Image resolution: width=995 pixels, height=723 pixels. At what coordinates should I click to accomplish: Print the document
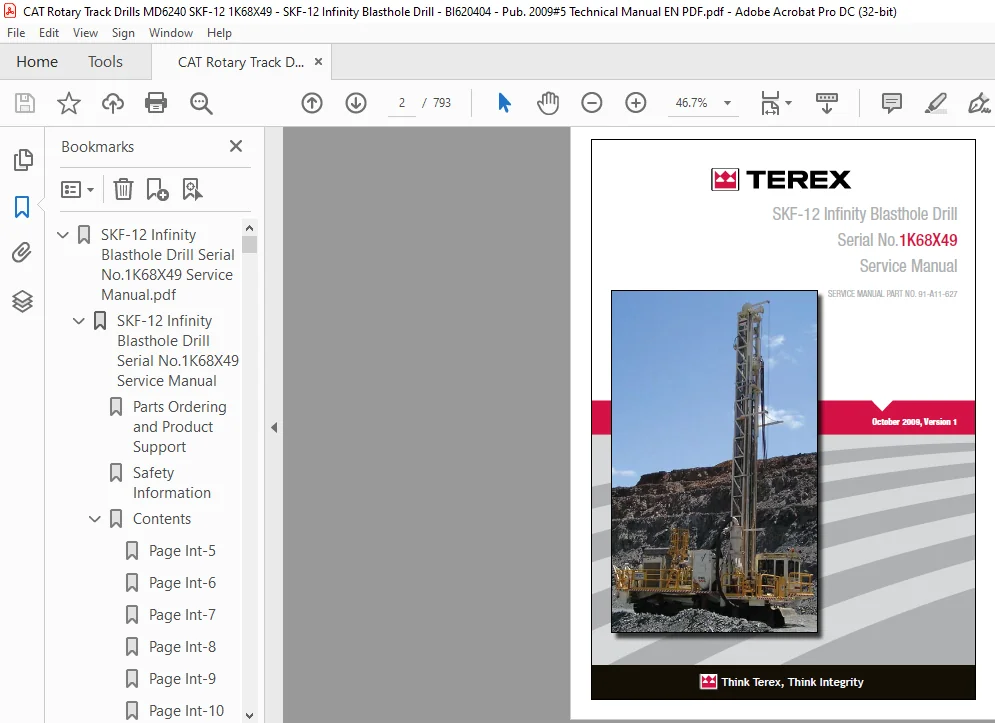point(156,103)
